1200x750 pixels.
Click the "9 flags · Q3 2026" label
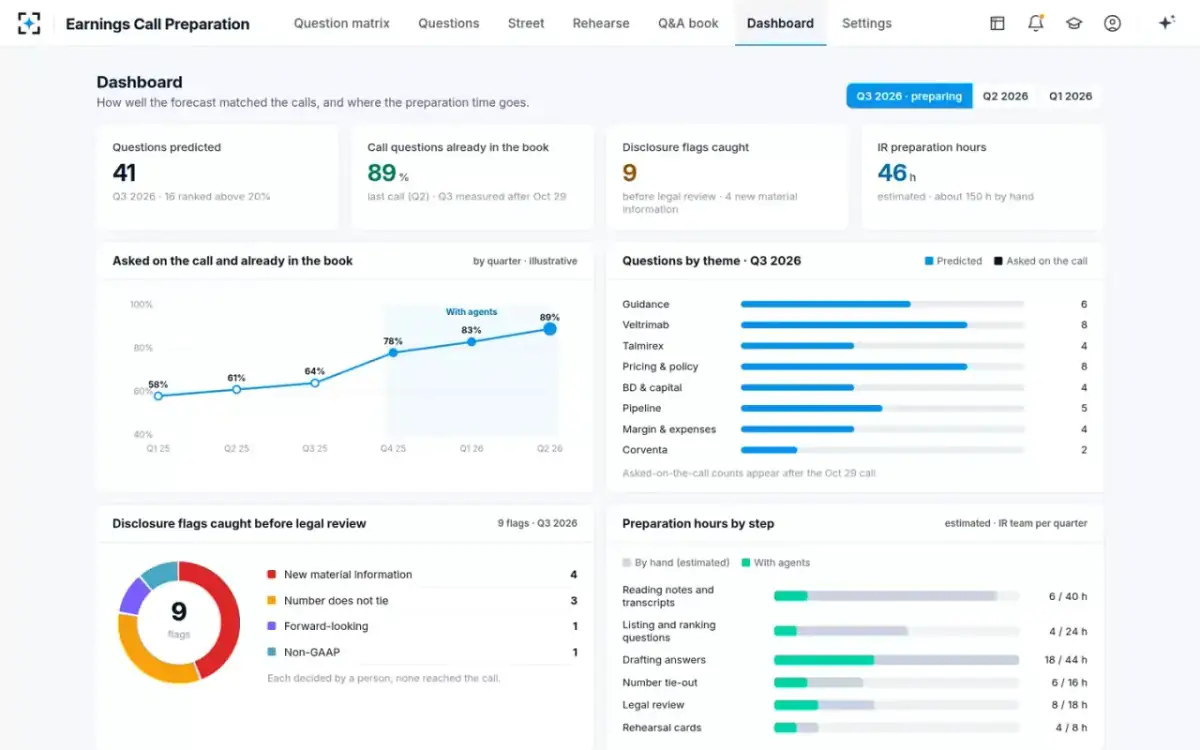[x=537, y=523]
